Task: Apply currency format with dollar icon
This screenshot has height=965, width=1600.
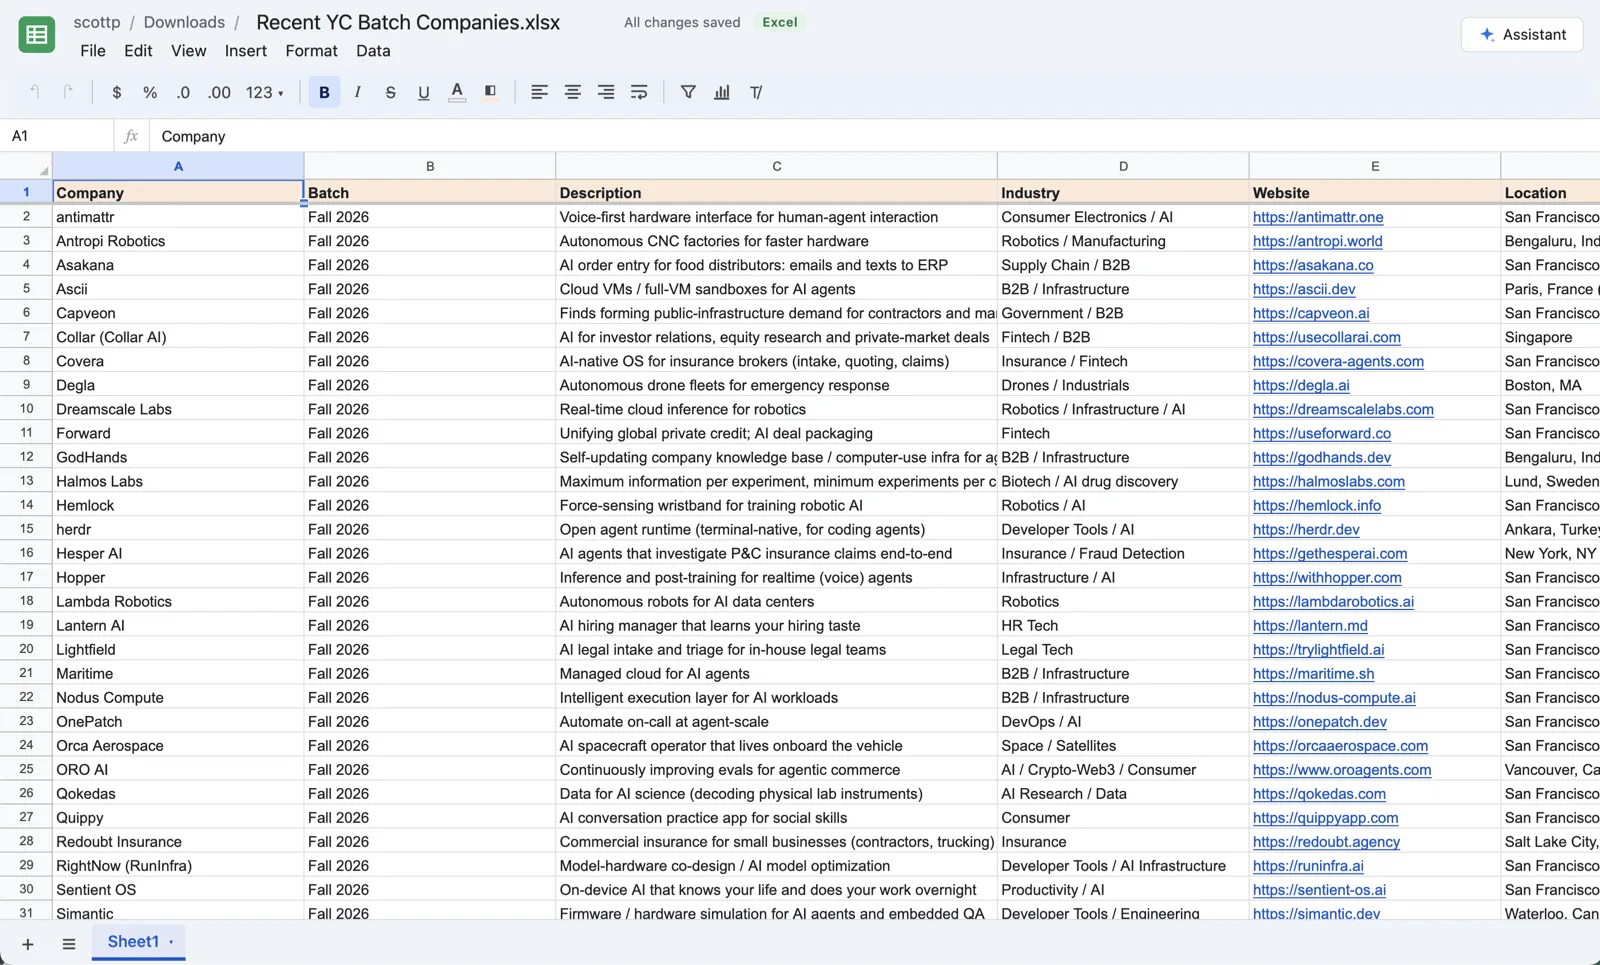Action: pos(117,92)
